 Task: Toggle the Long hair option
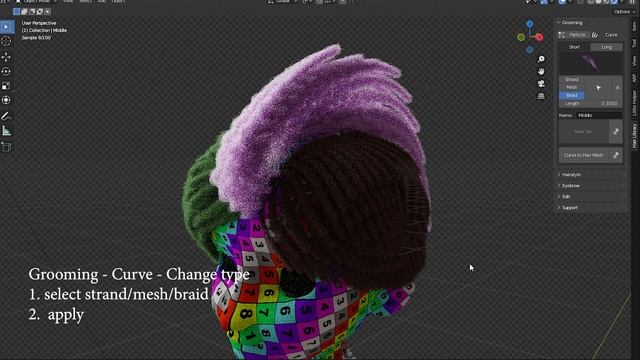click(607, 47)
